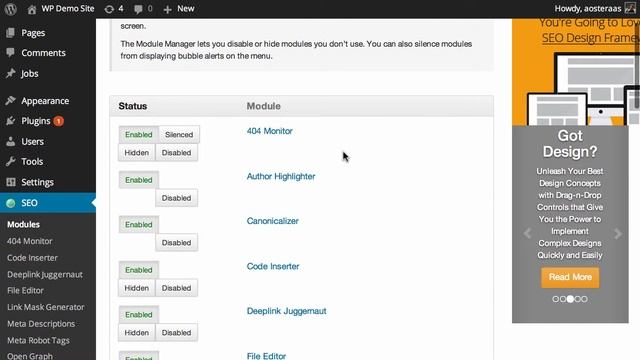Enable the Deeplink Juggernaut module
The height and width of the screenshot is (360, 640).
tap(139, 315)
